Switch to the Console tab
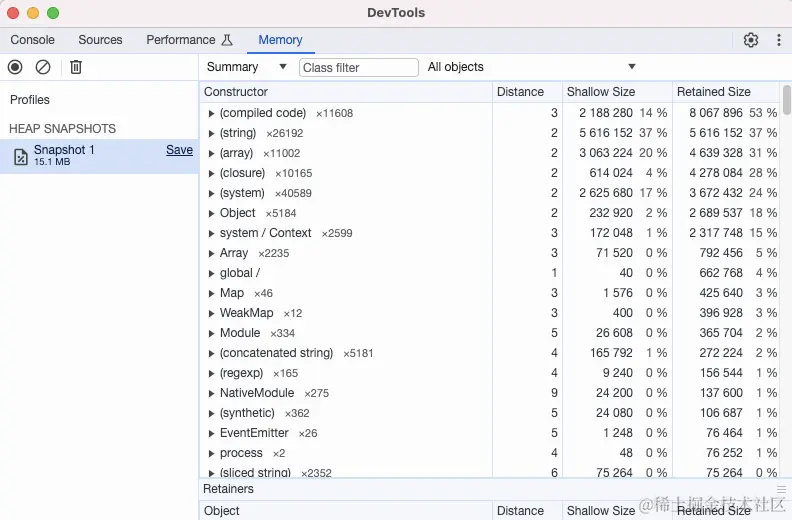The height and width of the screenshot is (520, 792). click(32, 40)
